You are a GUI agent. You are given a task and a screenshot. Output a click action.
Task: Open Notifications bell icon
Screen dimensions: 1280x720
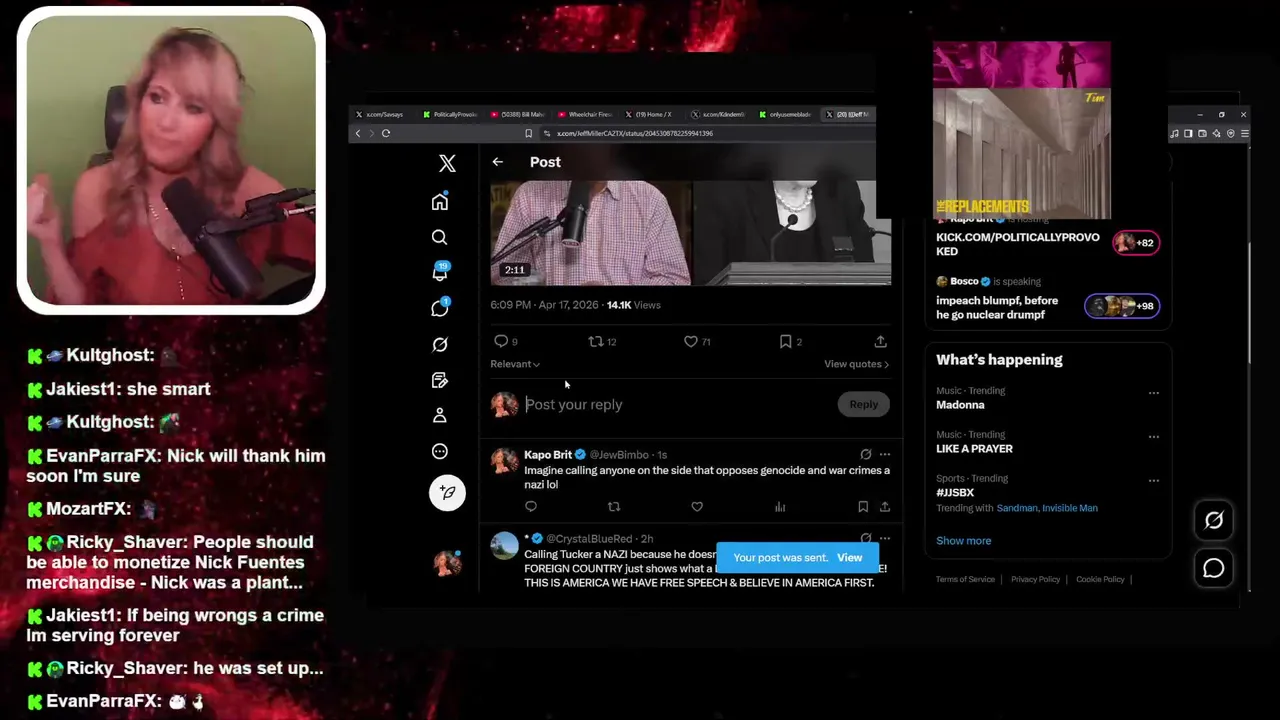pyautogui.click(x=440, y=272)
